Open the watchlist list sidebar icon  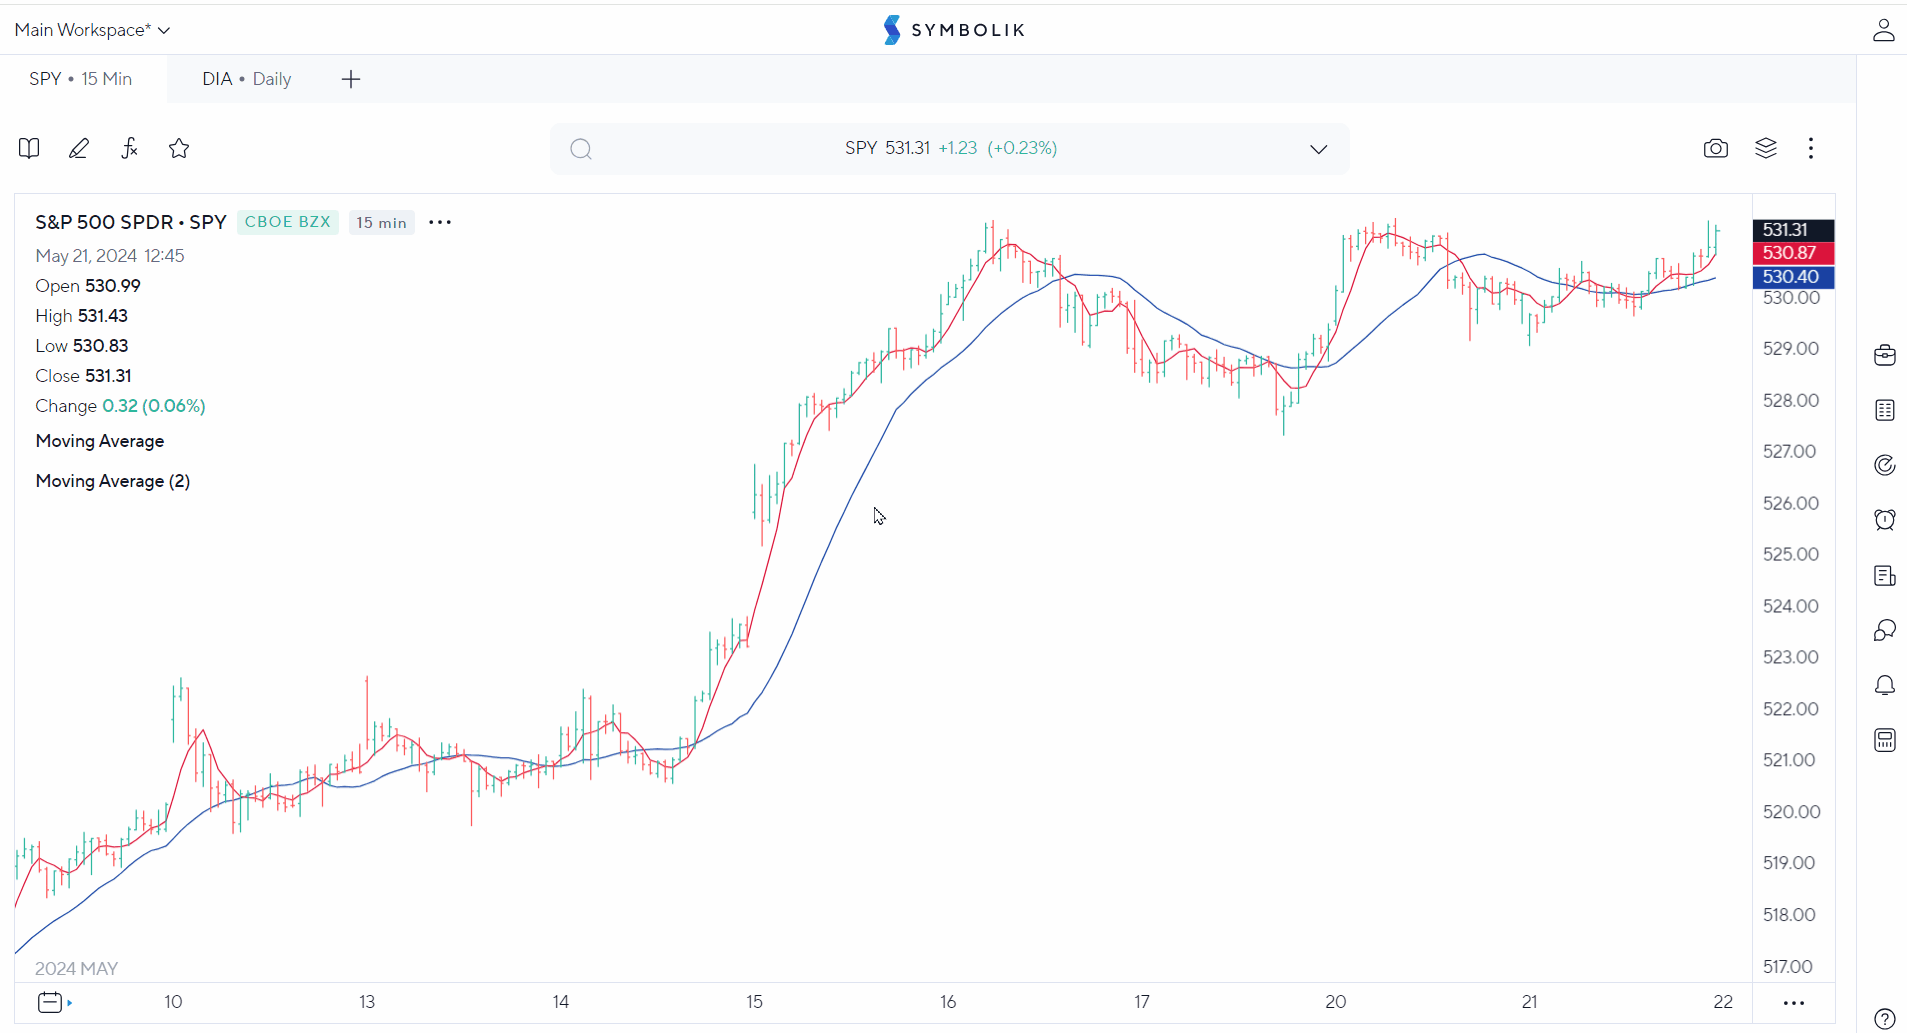(x=1885, y=410)
